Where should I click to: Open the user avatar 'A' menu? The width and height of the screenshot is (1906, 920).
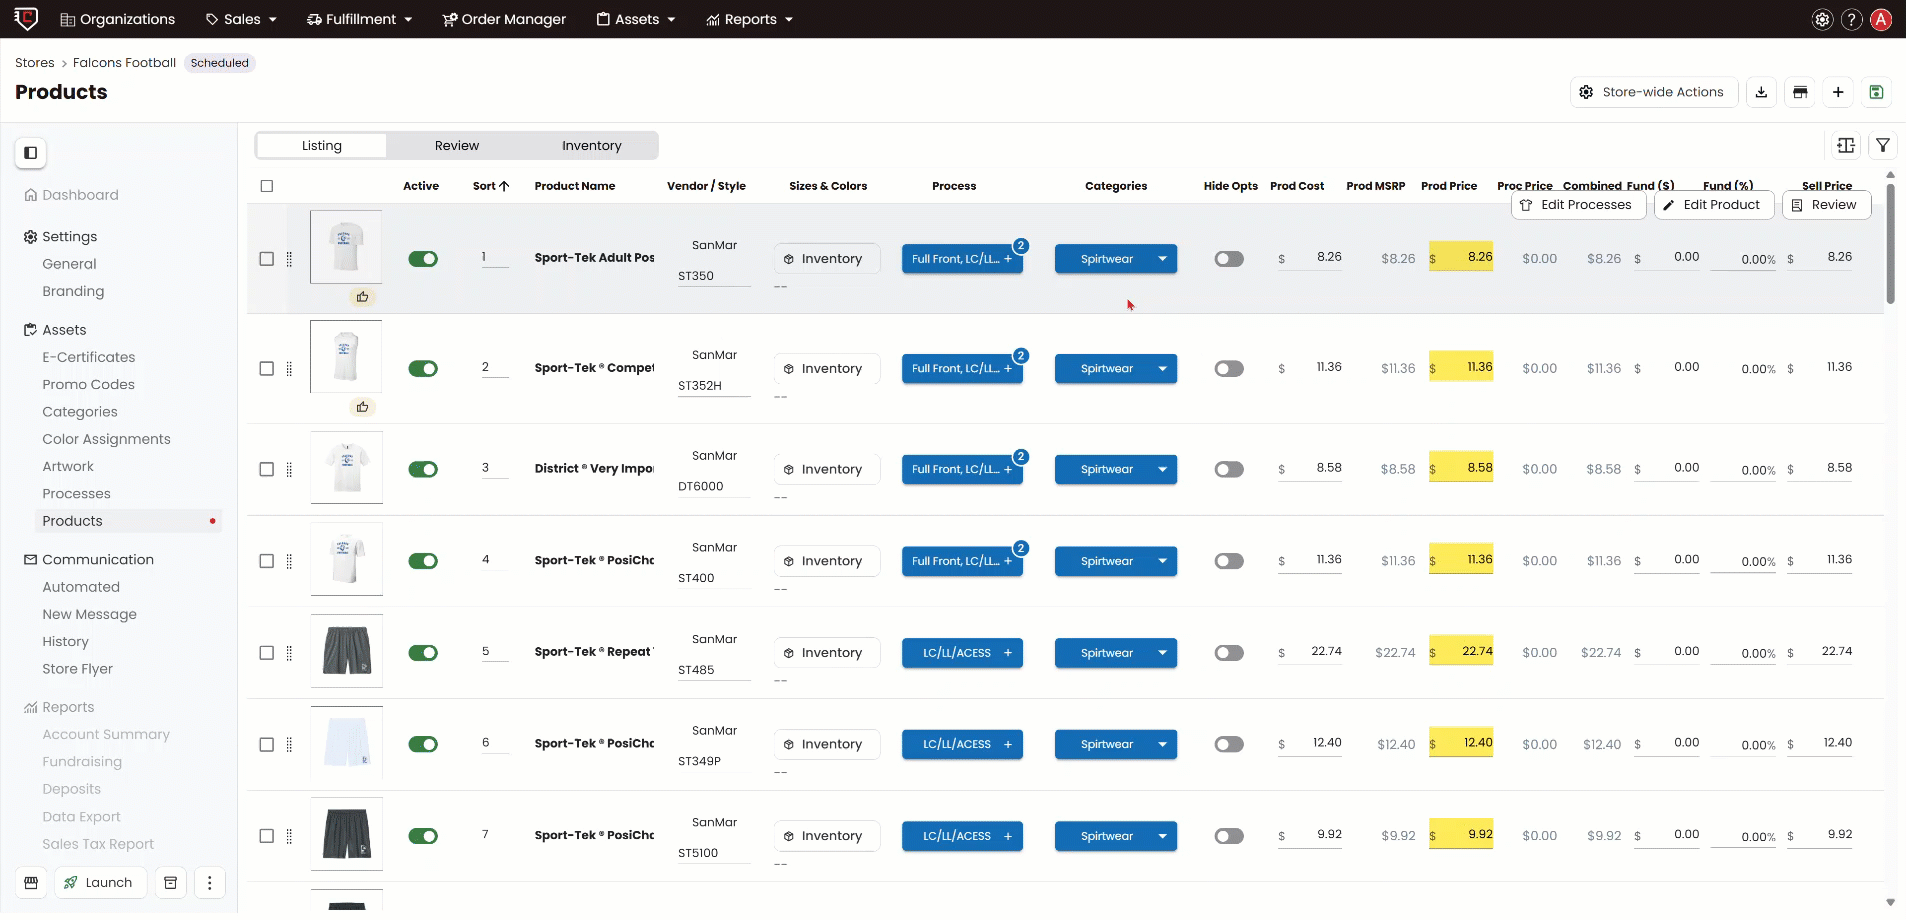click(1881, 19)
